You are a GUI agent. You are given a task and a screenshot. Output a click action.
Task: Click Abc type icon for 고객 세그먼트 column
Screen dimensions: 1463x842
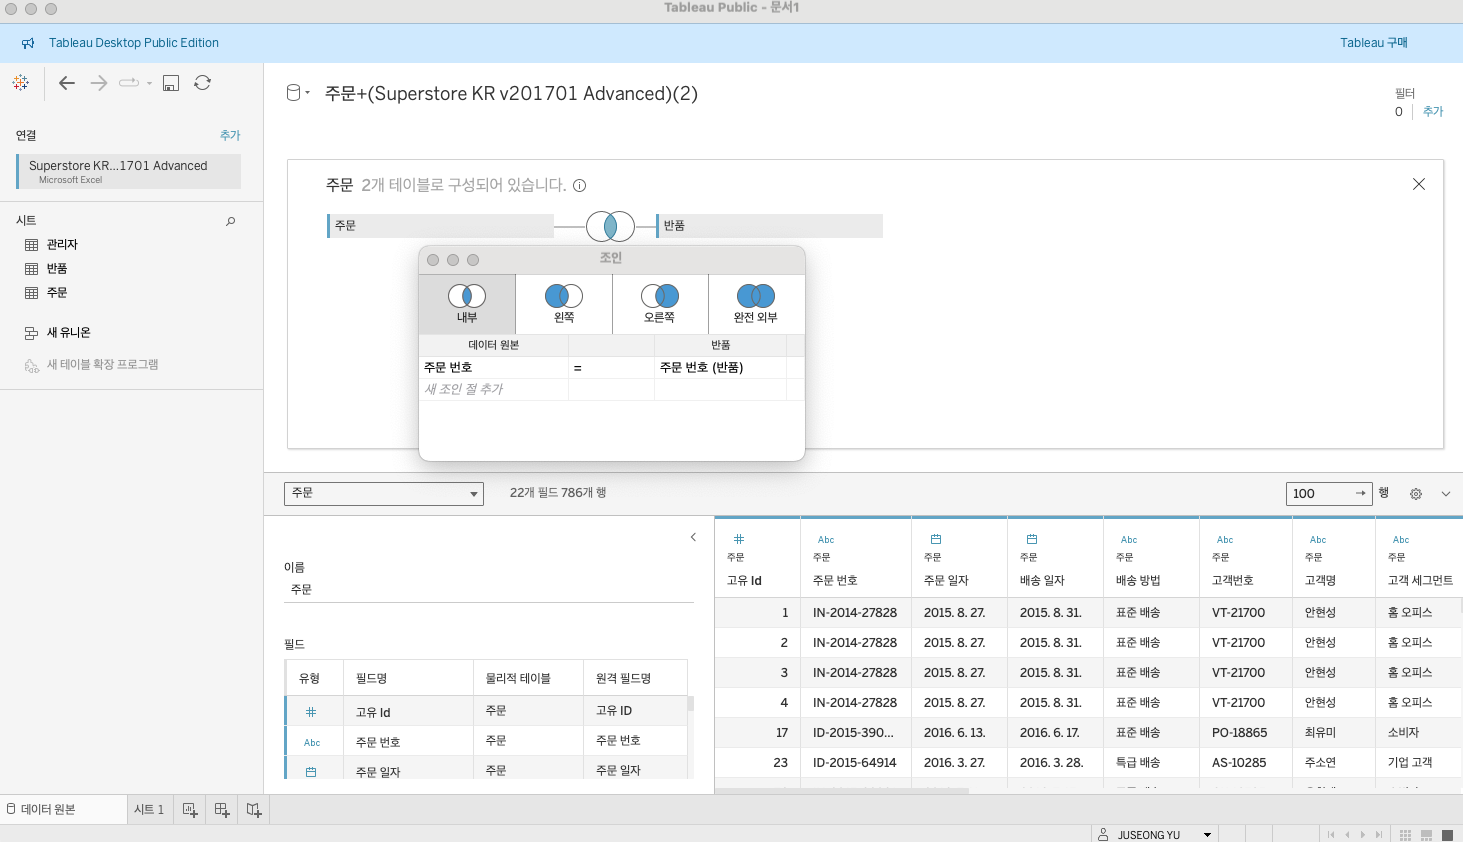[x=1401, y=540]
